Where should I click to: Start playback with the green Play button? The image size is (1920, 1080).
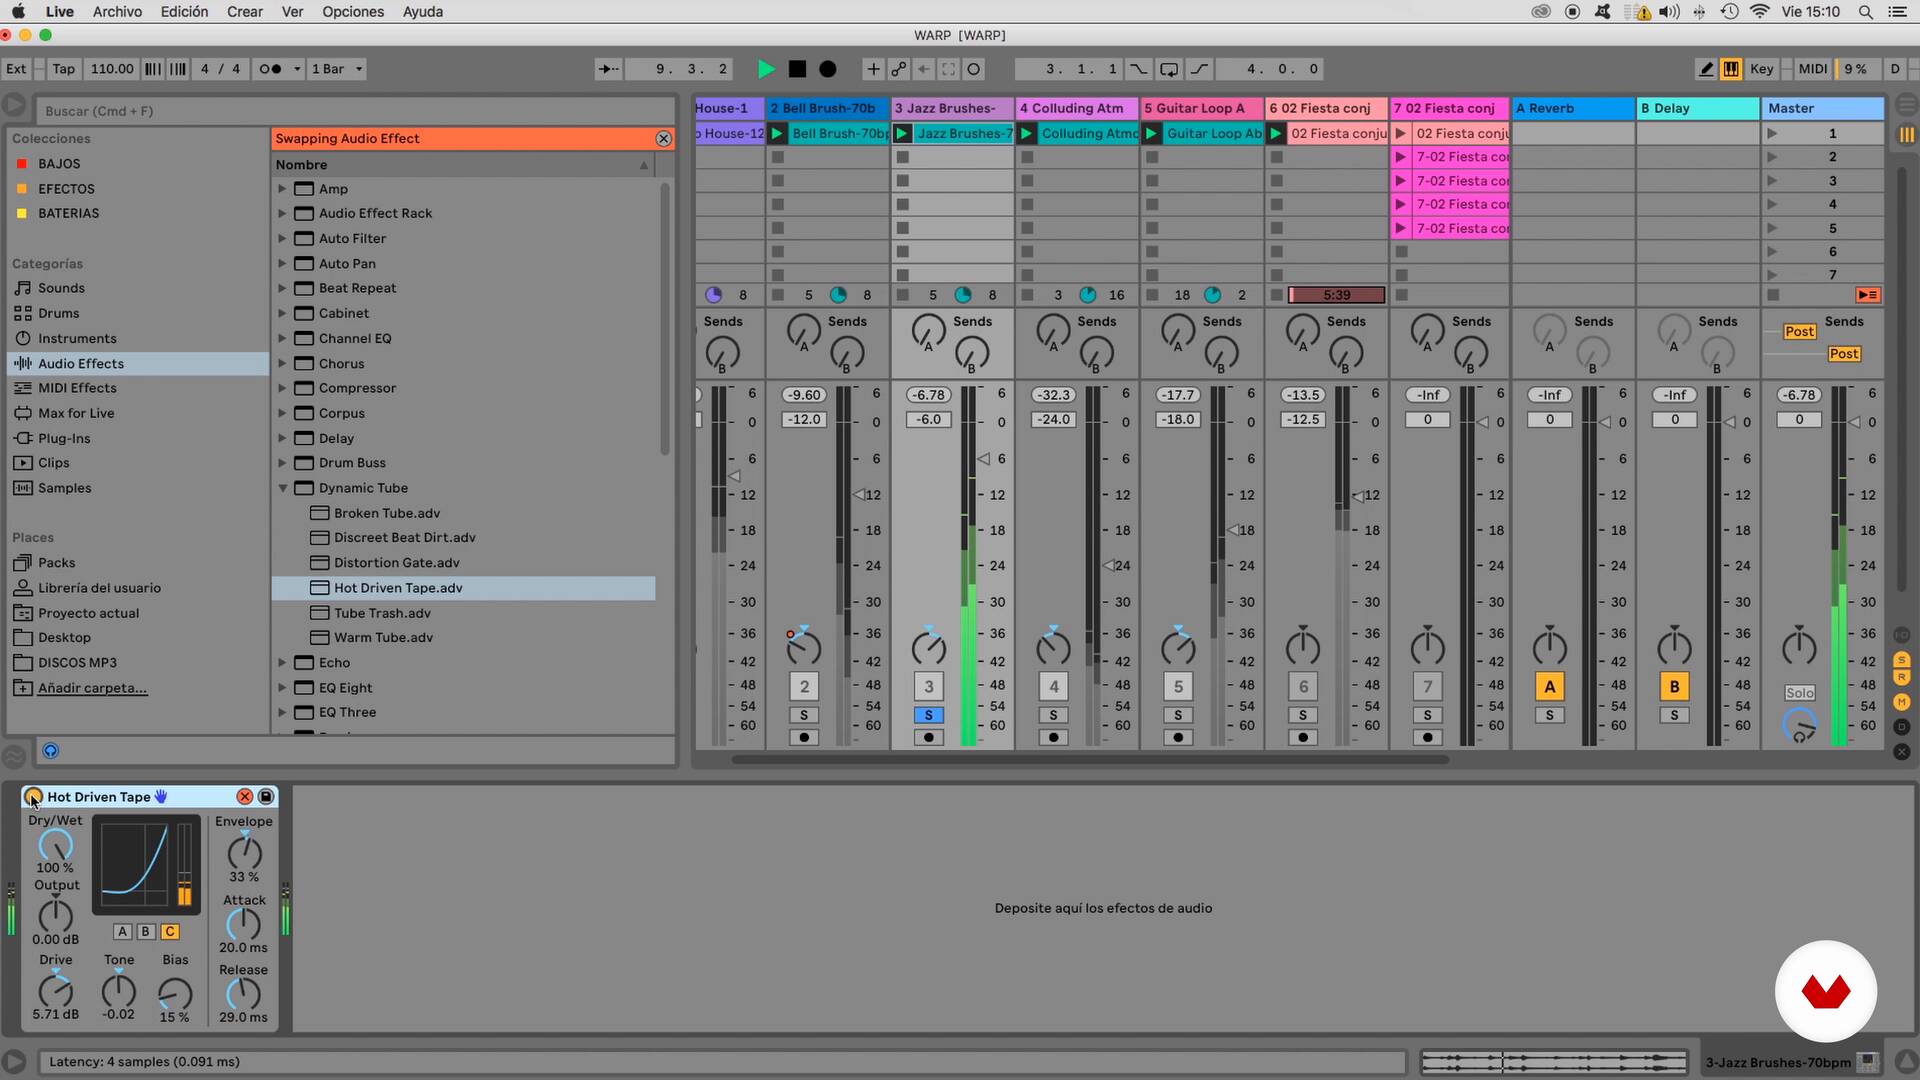[x=766, y=69]
